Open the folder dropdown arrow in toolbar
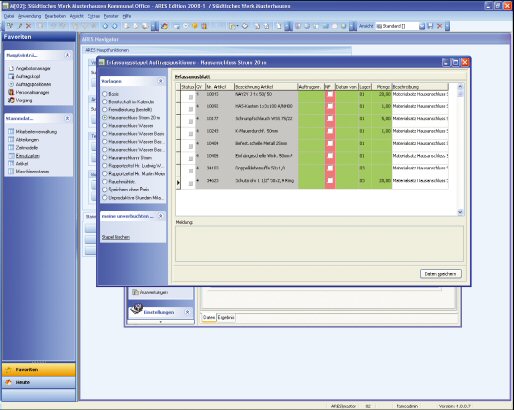 pyautogui.click(x=237, y=26)
